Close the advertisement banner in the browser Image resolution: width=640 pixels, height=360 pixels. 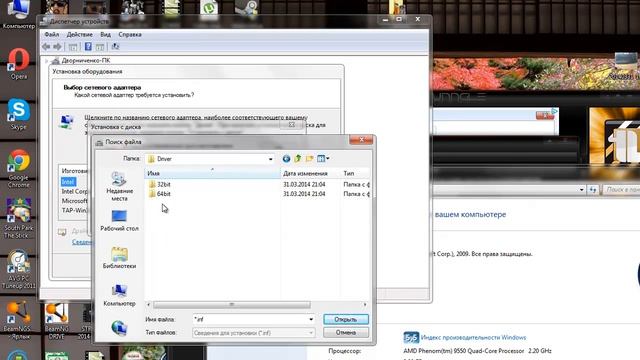click(544, 116)
